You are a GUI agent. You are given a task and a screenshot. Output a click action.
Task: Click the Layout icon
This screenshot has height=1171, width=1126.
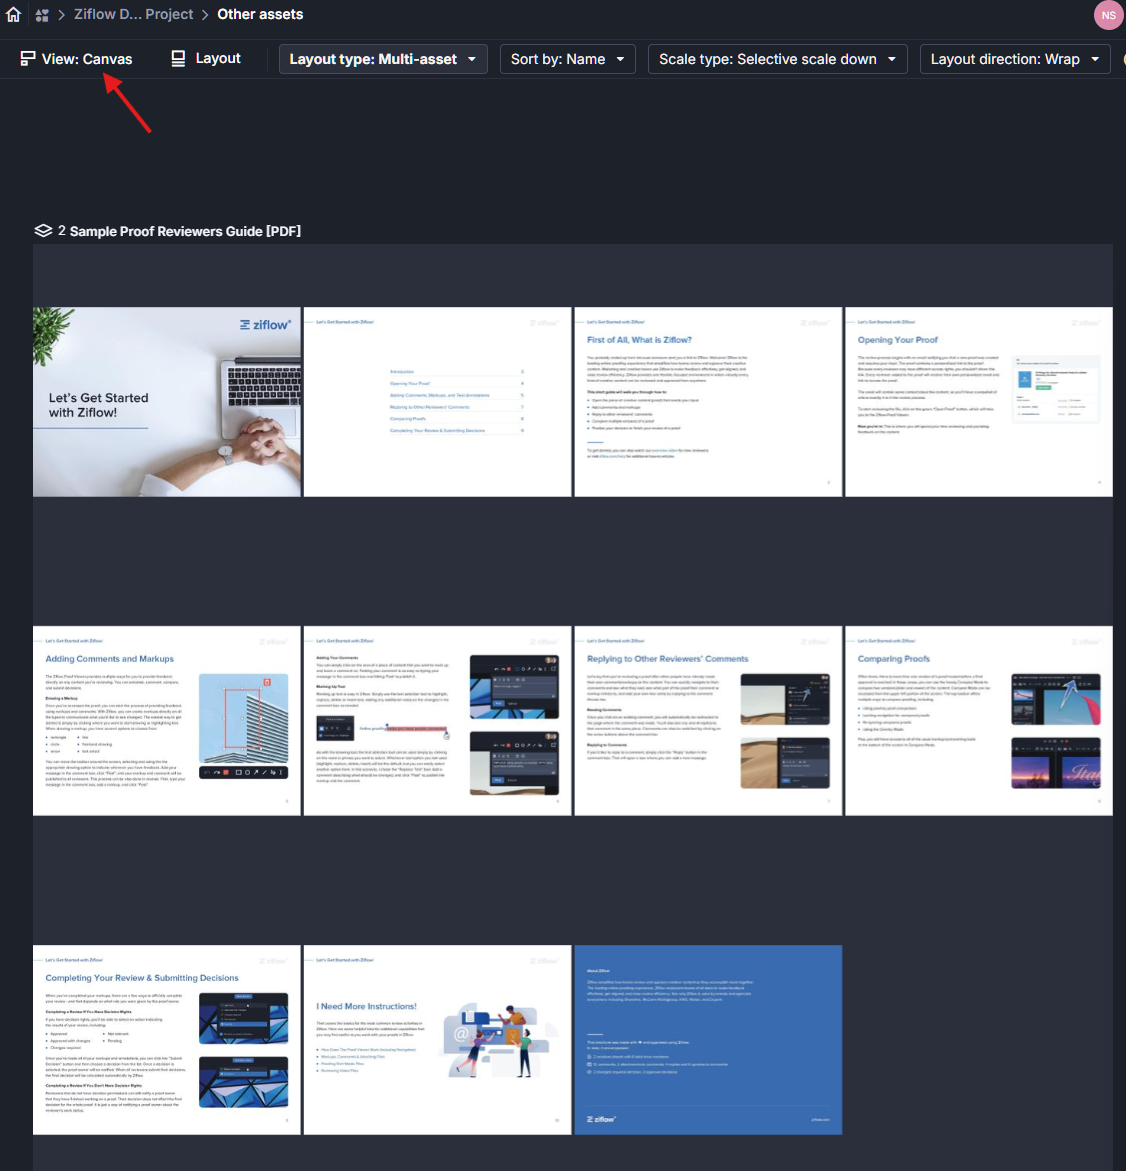[x=178, y=58]
